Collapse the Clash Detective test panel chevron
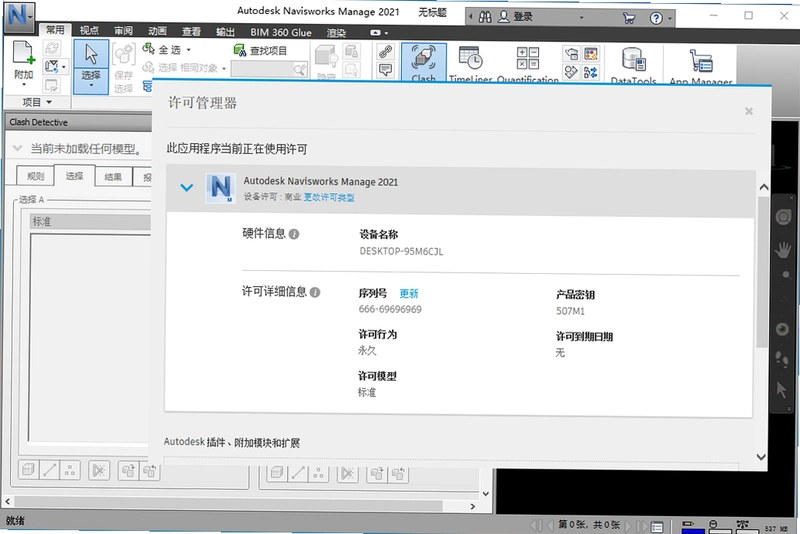The height and width of the screenshot is (534, 800). 17,148
